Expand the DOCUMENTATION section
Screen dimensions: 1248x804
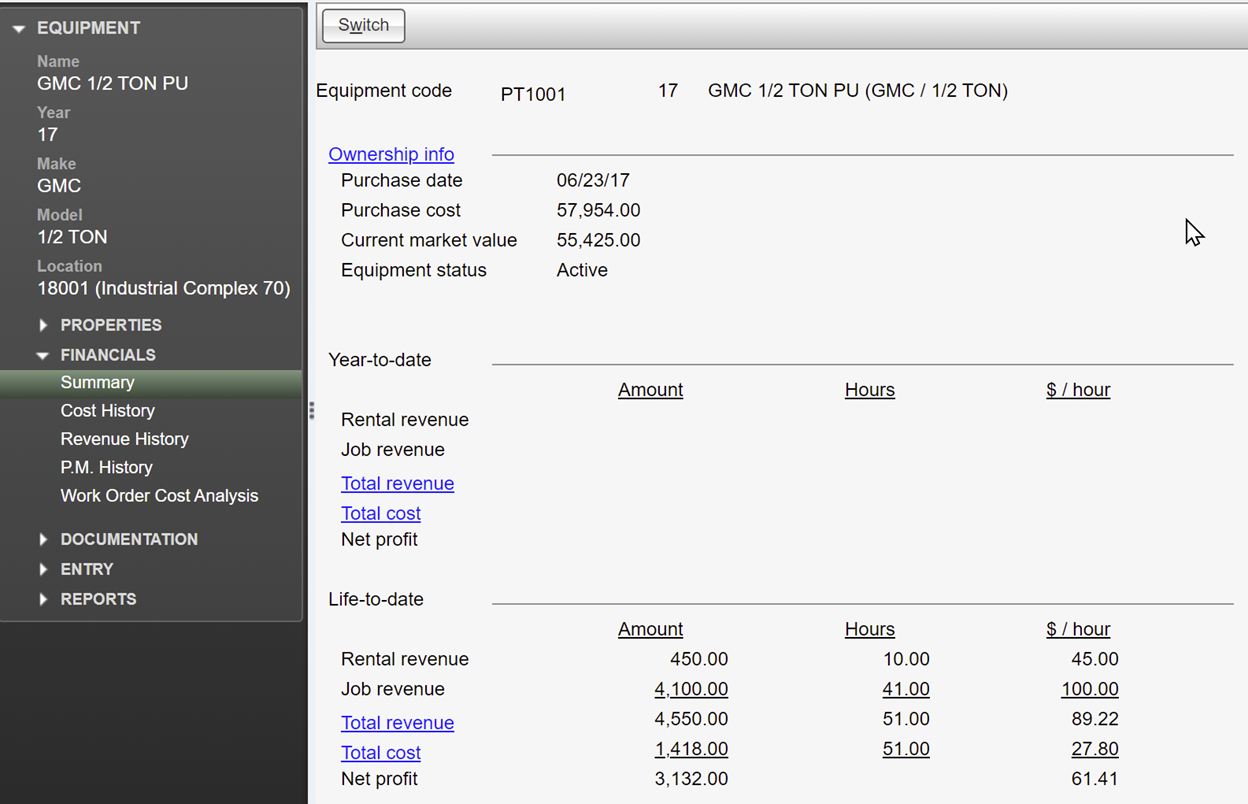tap(43, 539)
